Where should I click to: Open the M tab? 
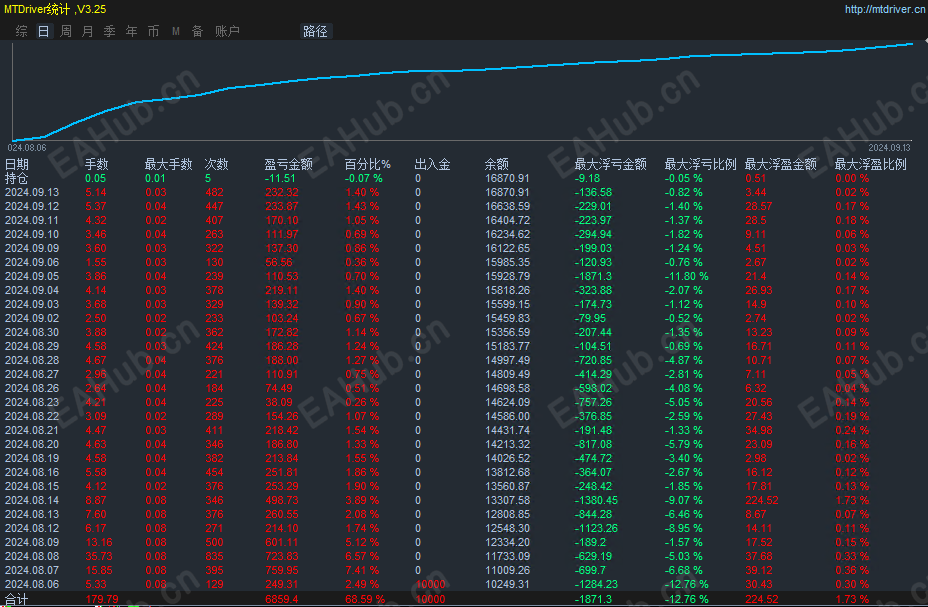tap(176, 31)
